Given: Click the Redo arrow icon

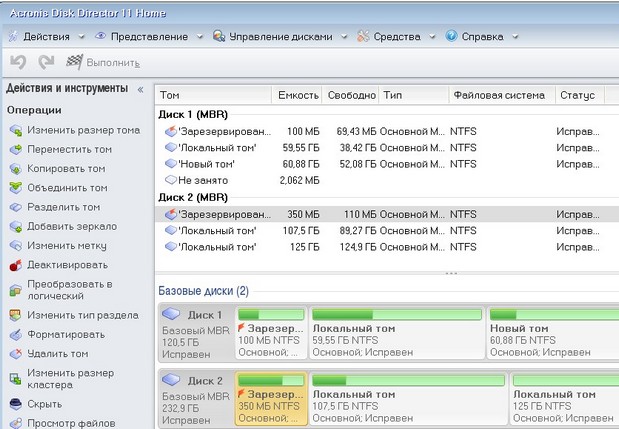Looking at the screenshot, I should (x=46, y=62).
